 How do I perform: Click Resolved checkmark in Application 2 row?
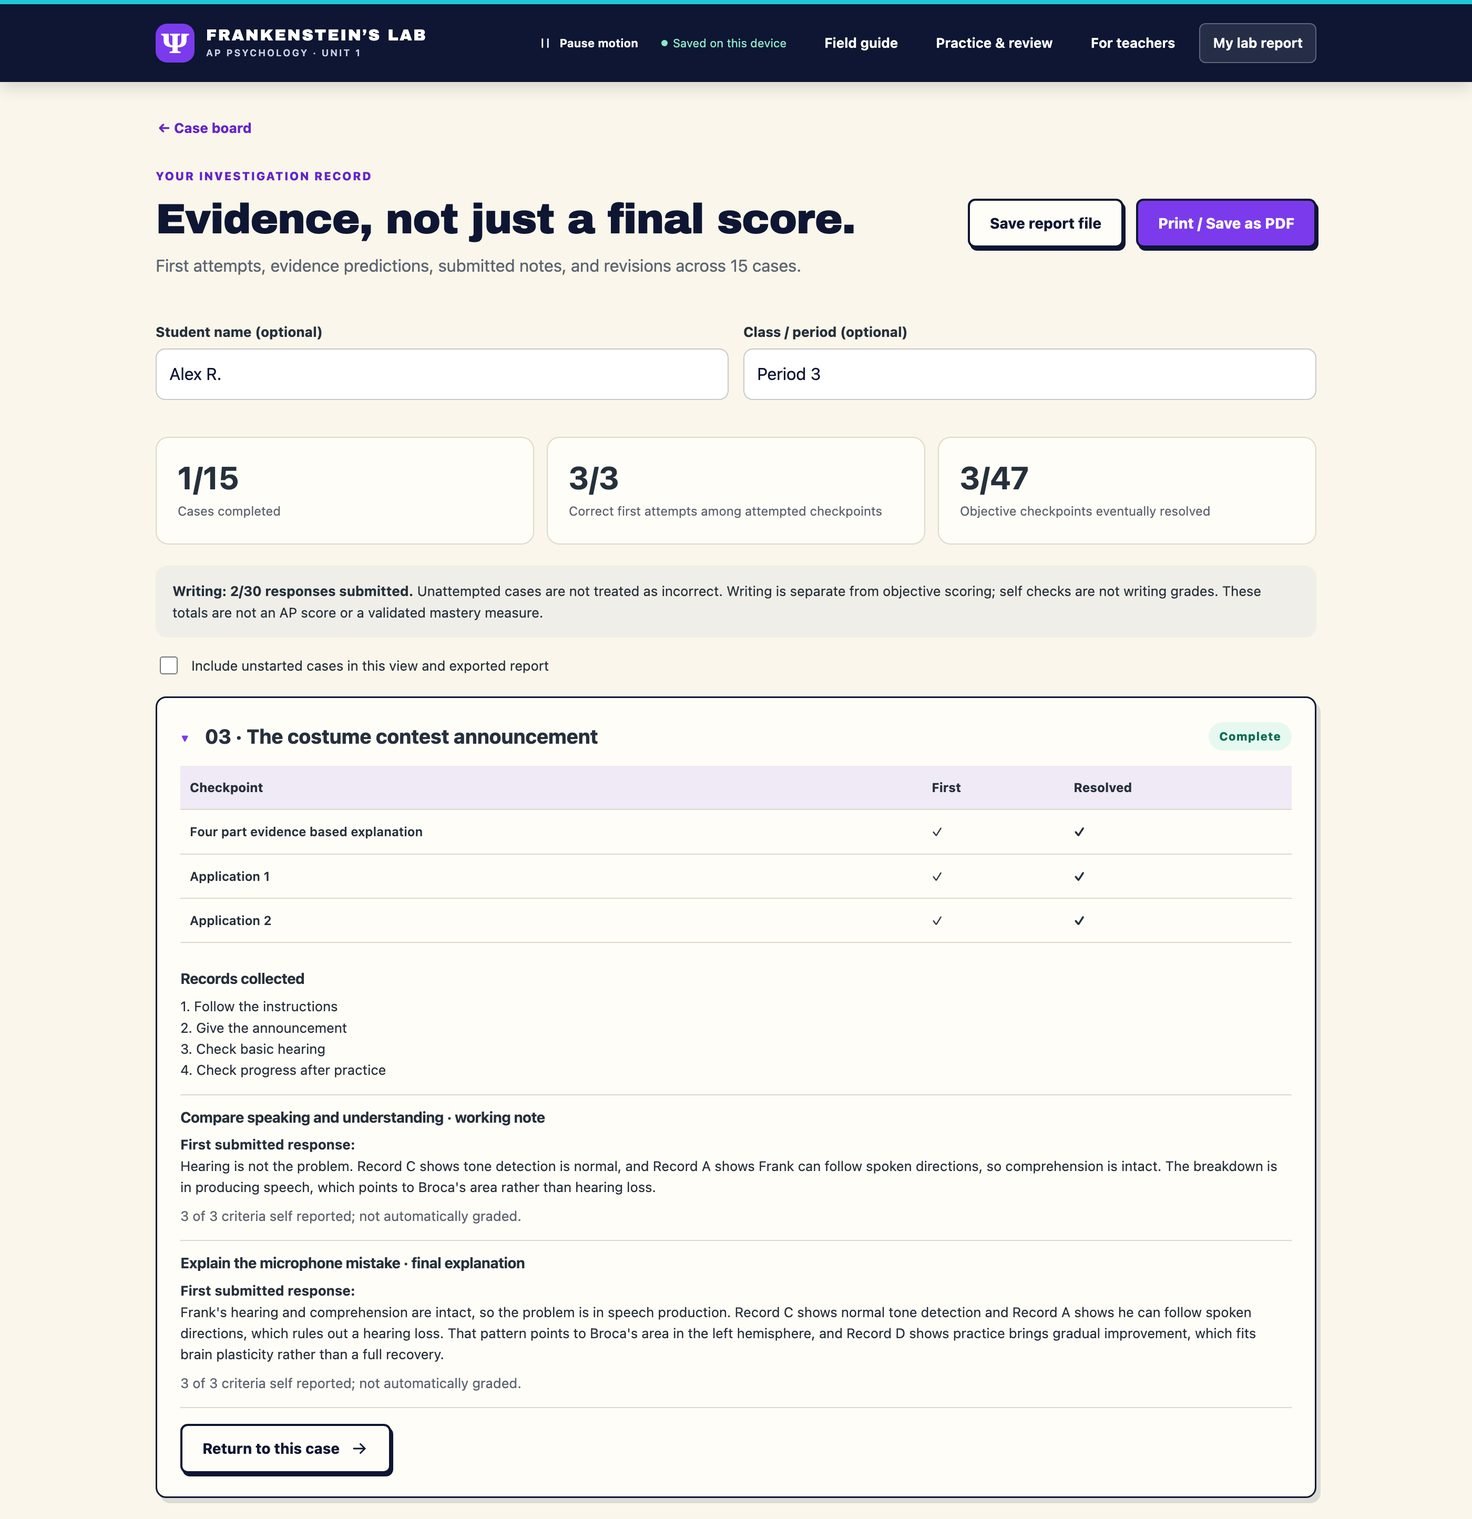click(1079, 921)
